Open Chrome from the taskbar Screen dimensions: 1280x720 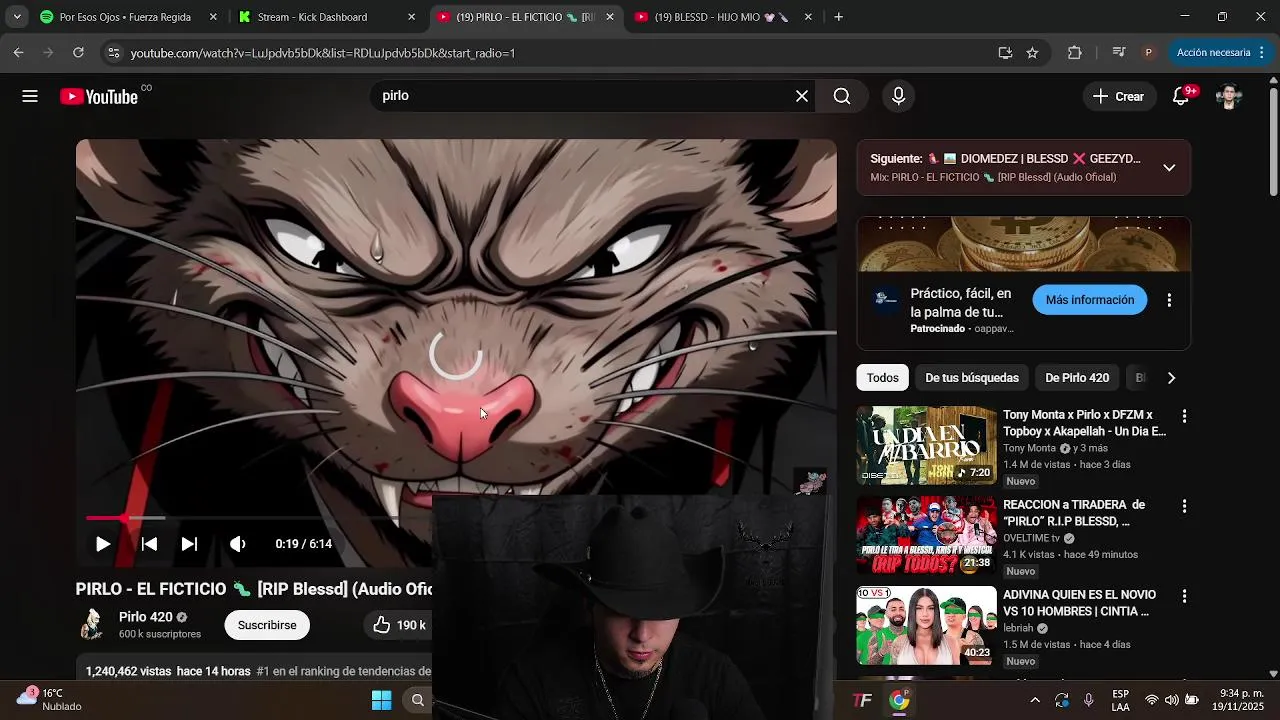[x=900, y=700]
